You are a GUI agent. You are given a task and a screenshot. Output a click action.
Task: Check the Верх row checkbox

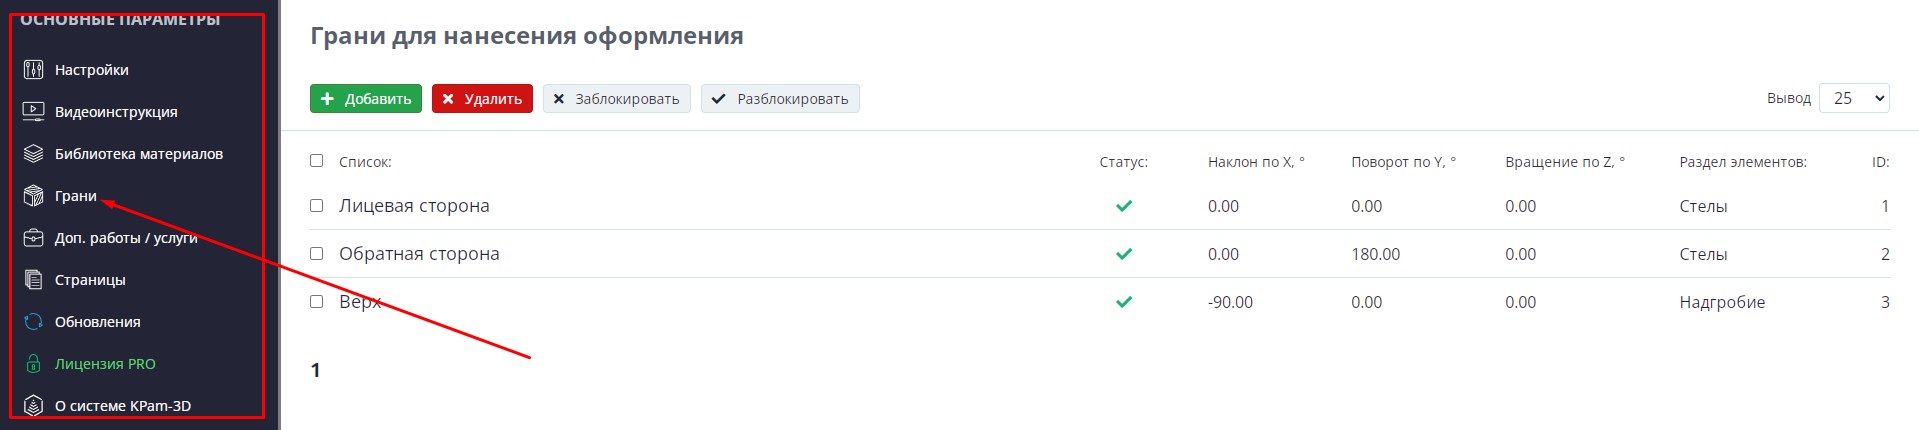317,302
